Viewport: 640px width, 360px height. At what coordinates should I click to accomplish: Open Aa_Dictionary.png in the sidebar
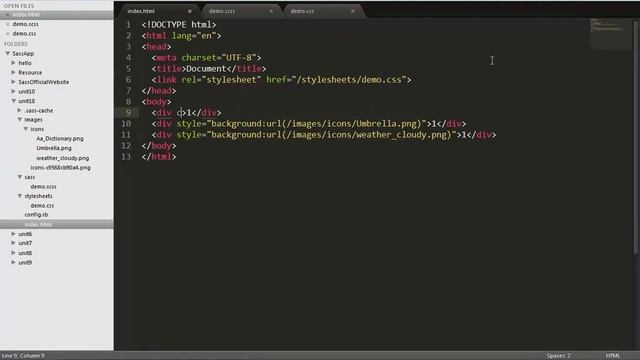pos(60,139)
